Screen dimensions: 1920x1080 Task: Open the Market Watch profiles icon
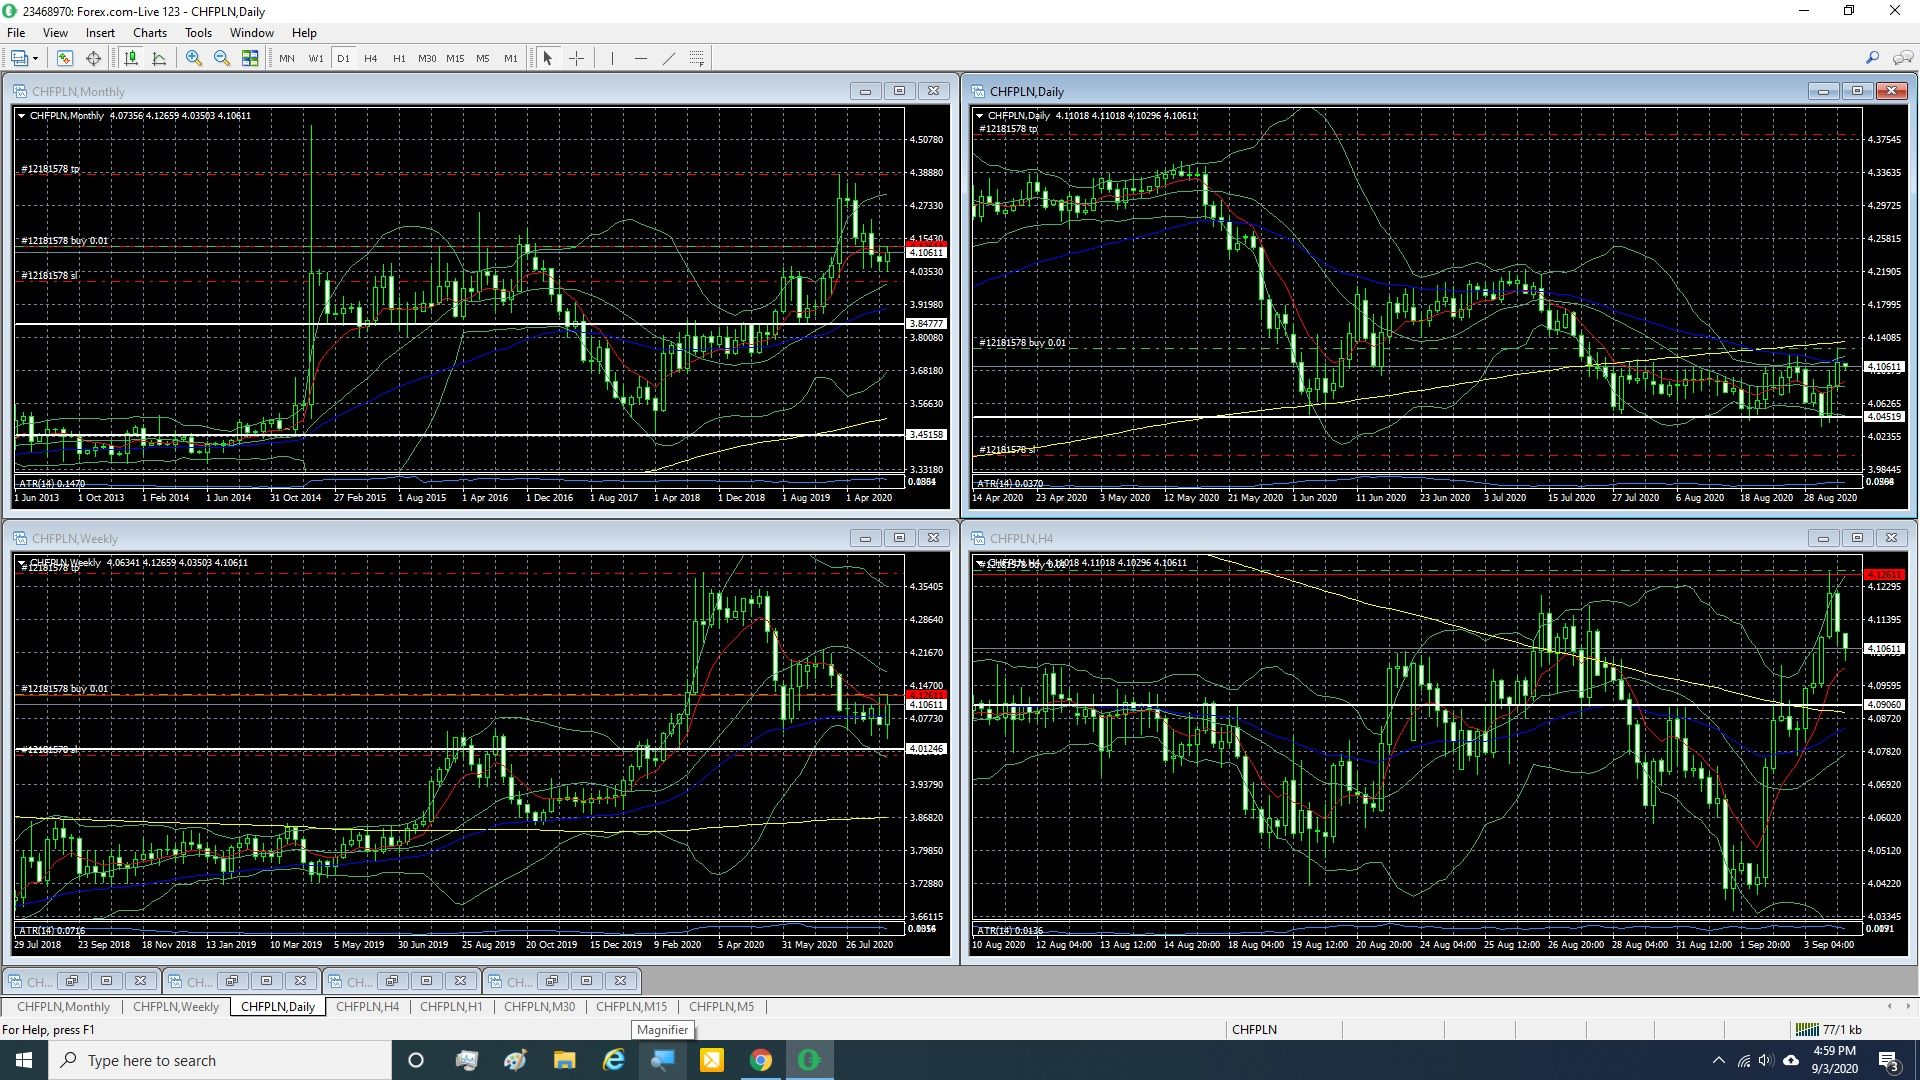click(x=65, y=58)
